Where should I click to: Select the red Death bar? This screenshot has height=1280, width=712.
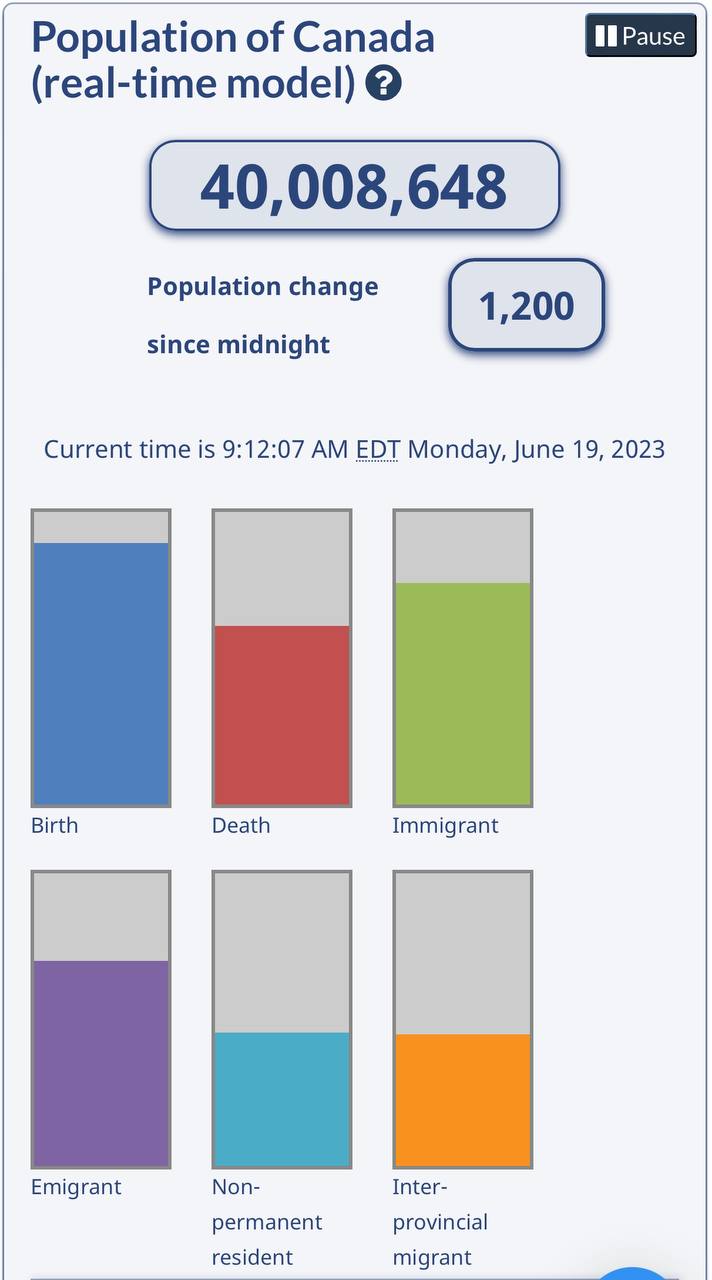pyautogui.click(x=281, y=714)
